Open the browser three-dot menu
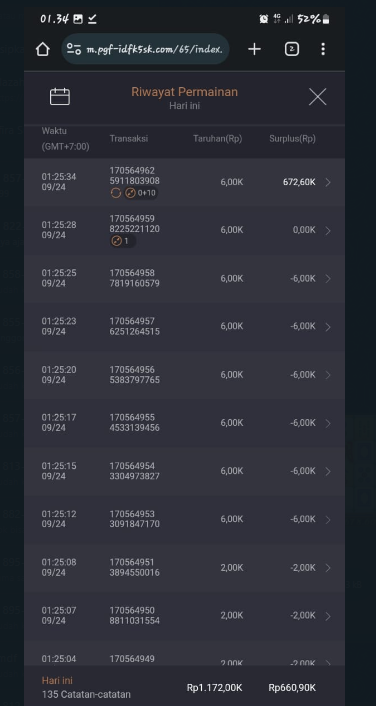Viewport: 376px width, 706px height. tap(323, 49)
